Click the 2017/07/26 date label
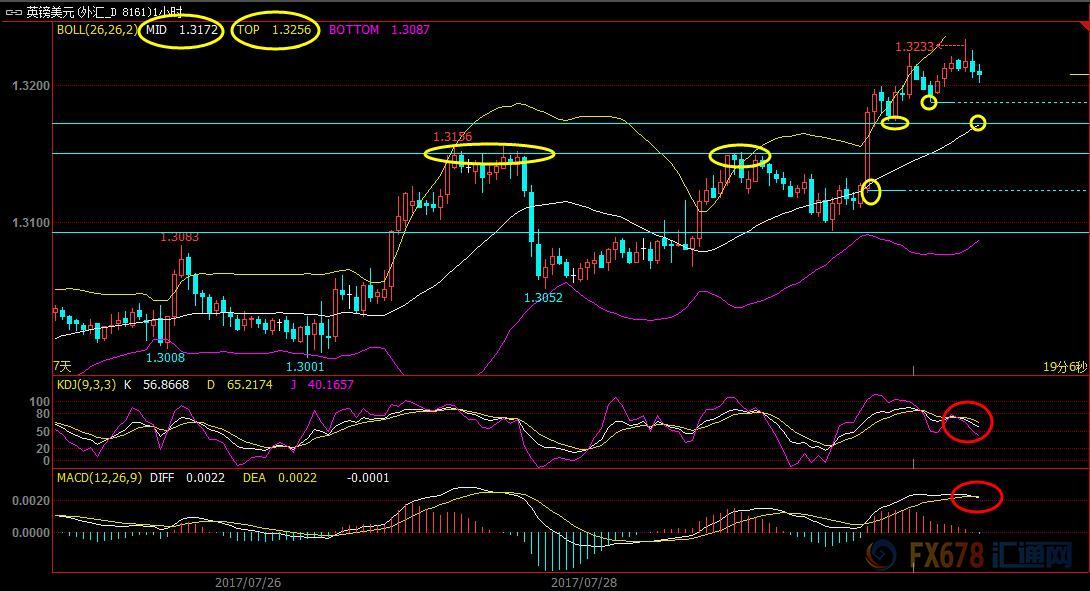The height and width of the screenshot is (591, 1090). tap(247, 580)
